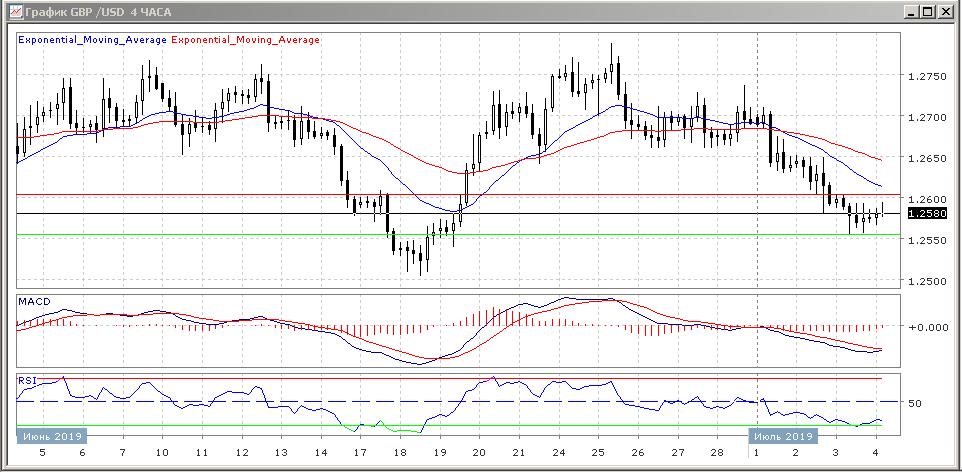
Task: Close the GBP/USD chart window
Action: tap(944, 11)
